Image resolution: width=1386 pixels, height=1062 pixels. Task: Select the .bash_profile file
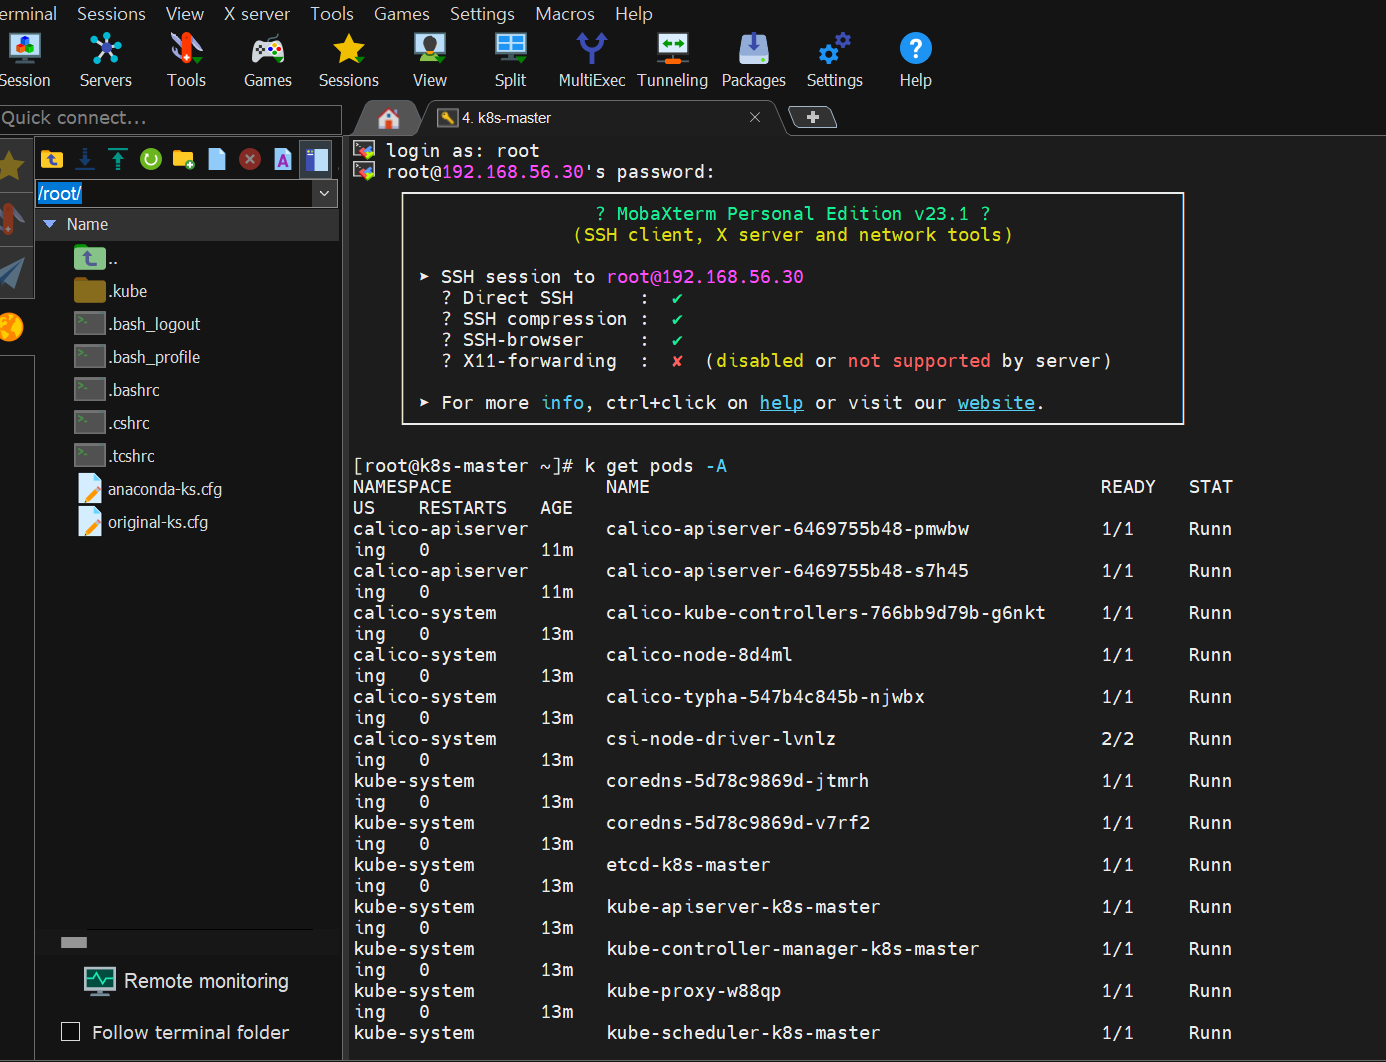pyautogui.click(x=138, y=357)
